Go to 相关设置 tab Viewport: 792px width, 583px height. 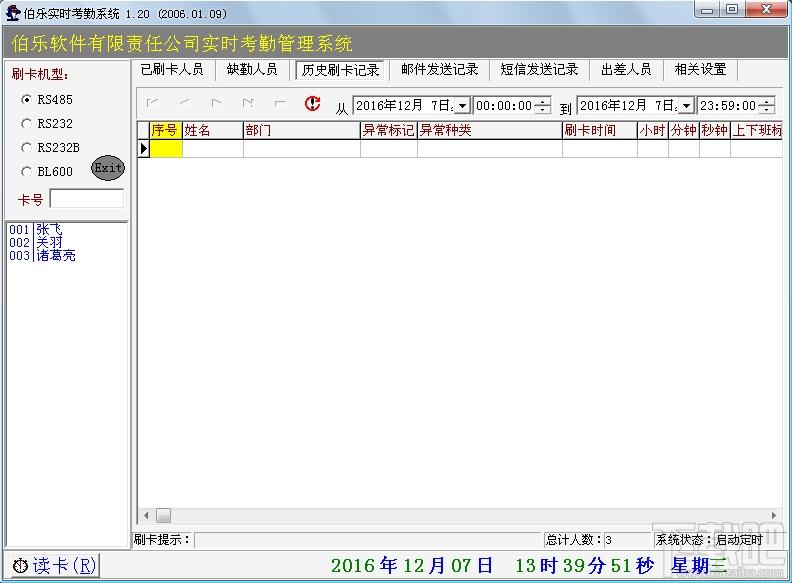[701, 70]
